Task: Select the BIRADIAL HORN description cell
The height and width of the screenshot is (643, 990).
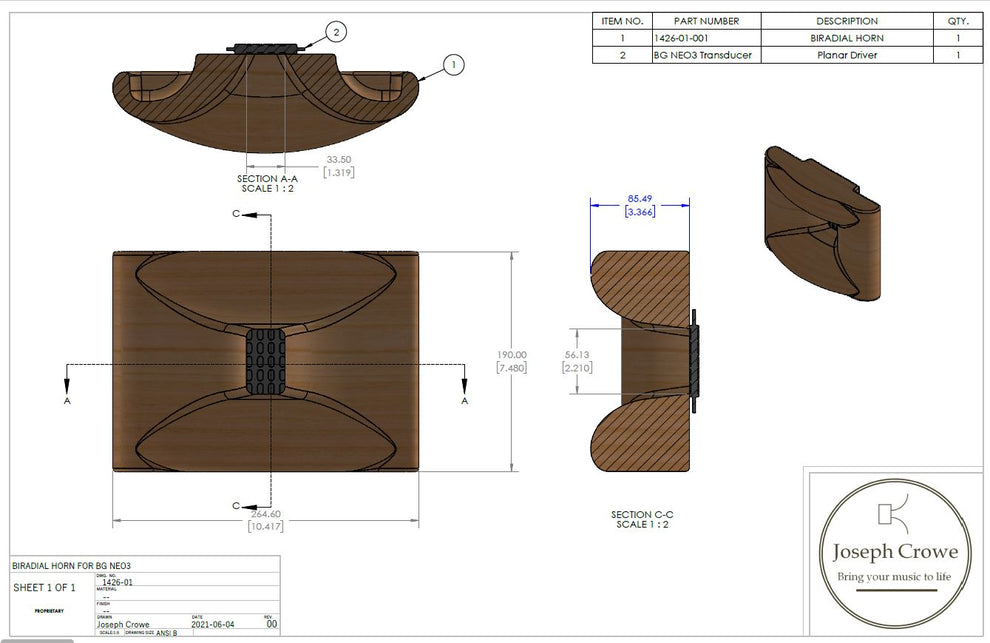Action: (846, 38)
